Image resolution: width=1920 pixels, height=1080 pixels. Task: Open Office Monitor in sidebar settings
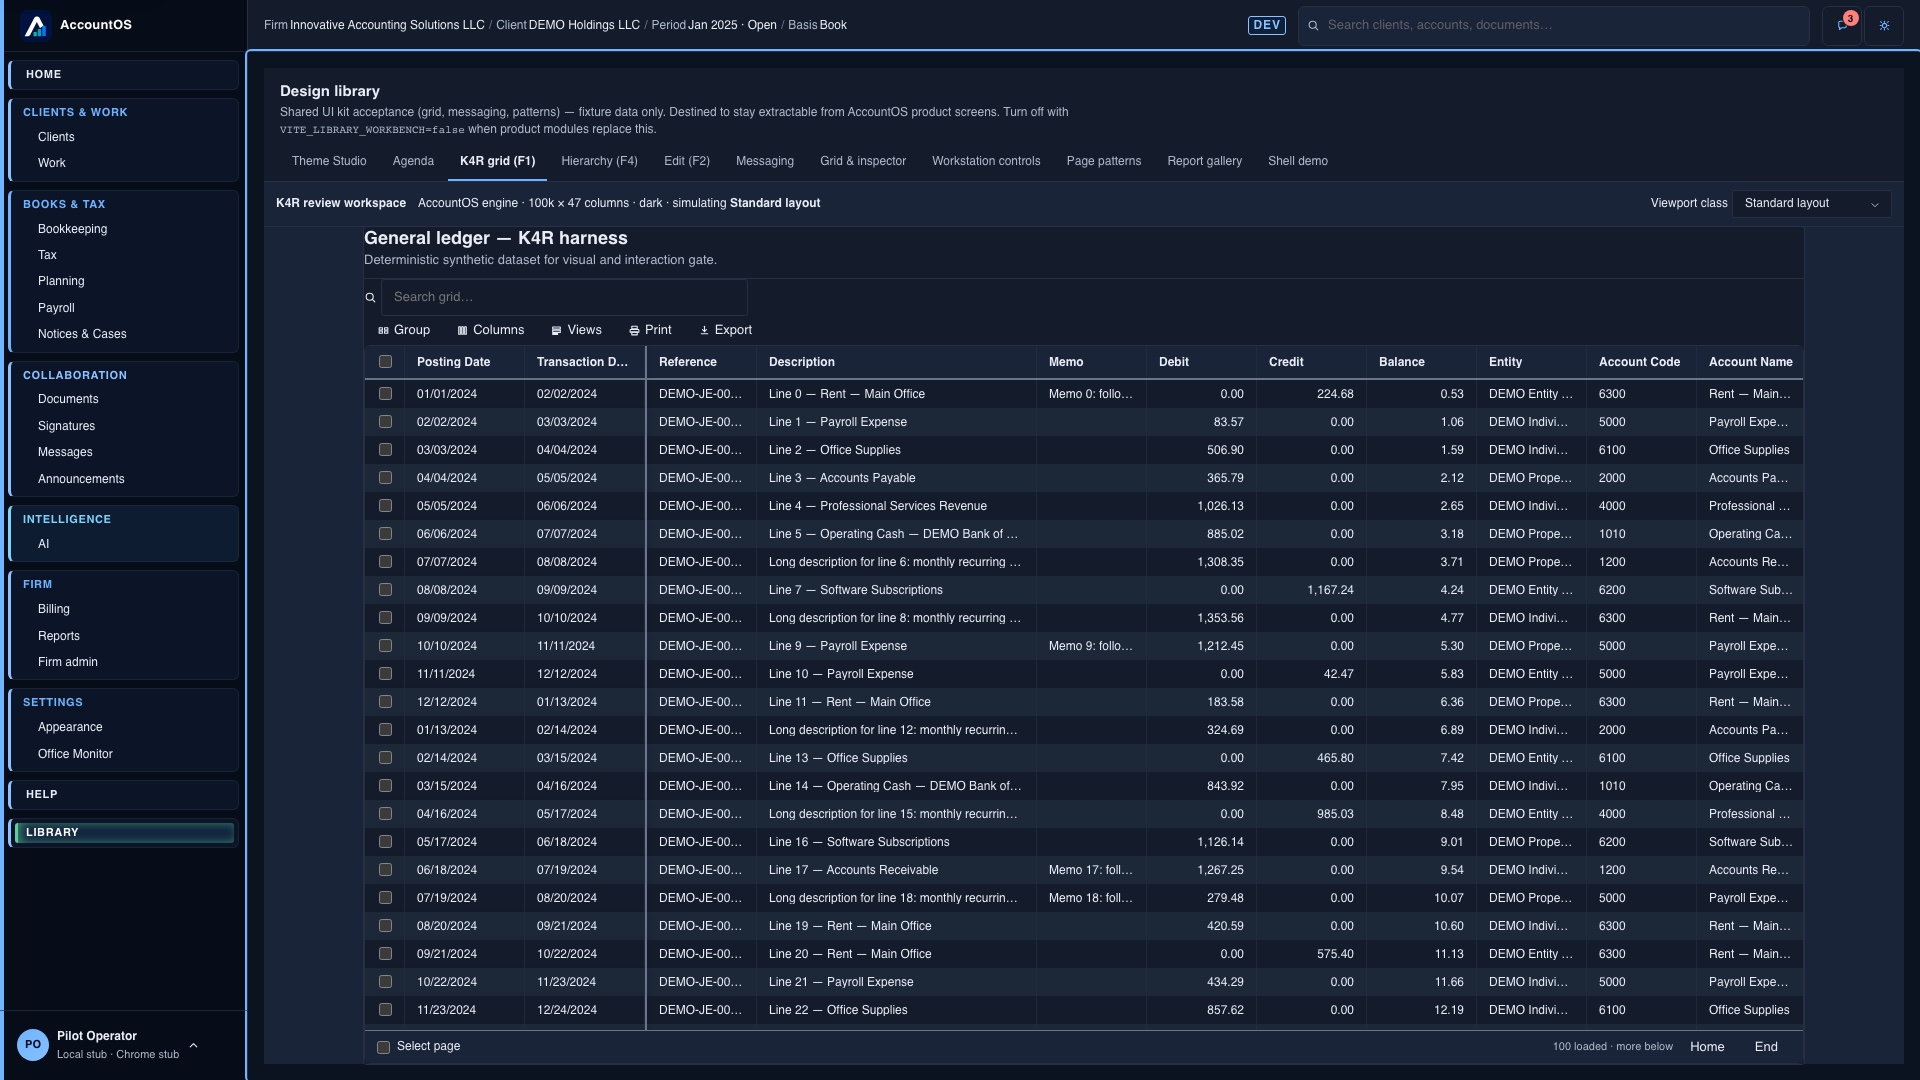tap(75, 754)
